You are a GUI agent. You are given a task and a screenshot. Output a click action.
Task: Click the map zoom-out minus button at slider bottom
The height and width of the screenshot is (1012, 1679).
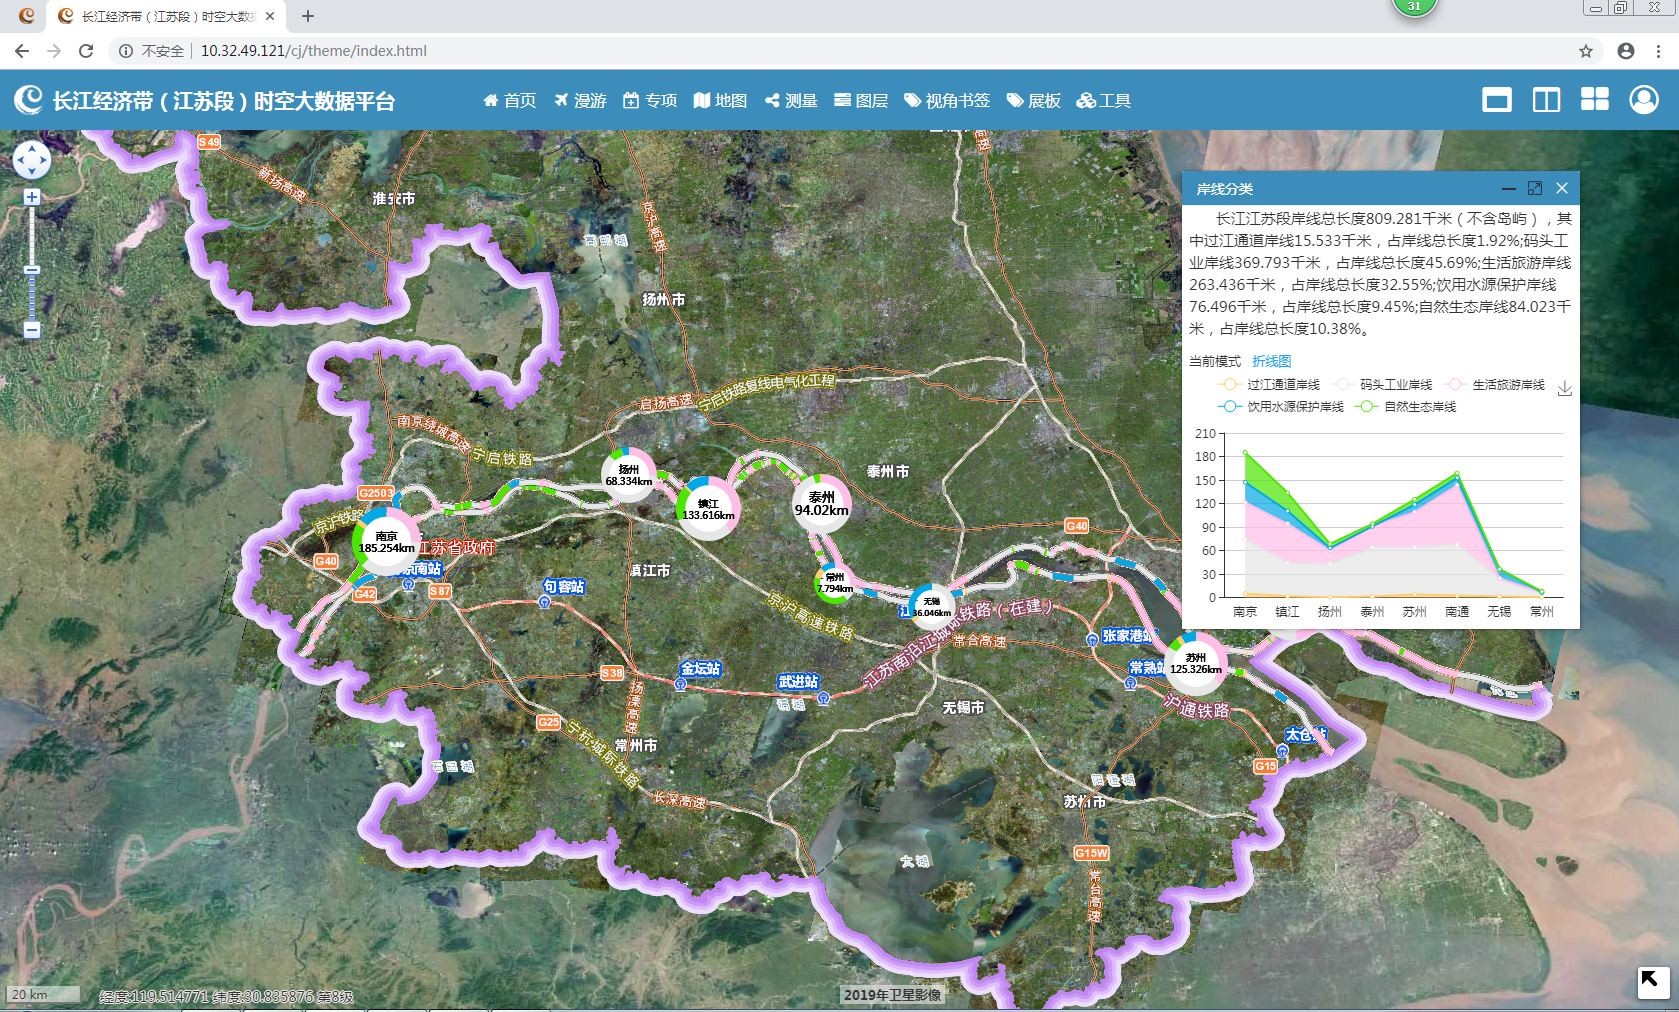pyautogui.click(x=32, y=330)
